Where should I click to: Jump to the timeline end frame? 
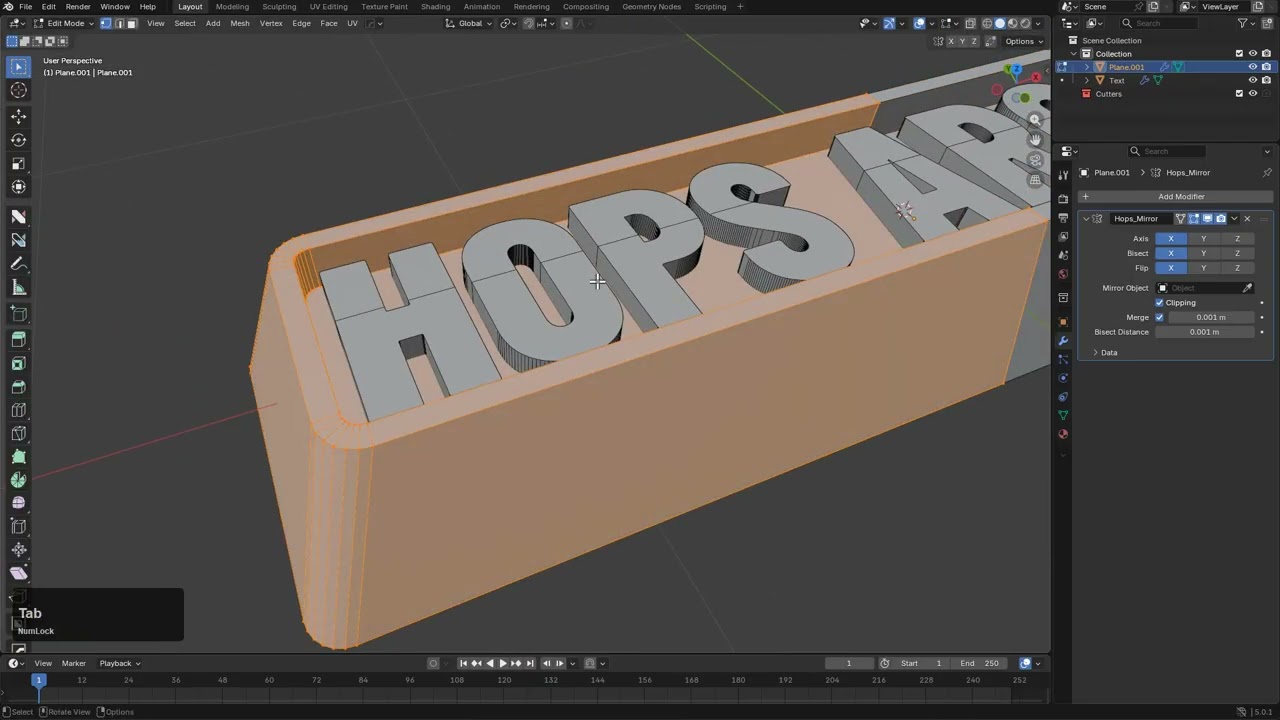click(529, 663)
